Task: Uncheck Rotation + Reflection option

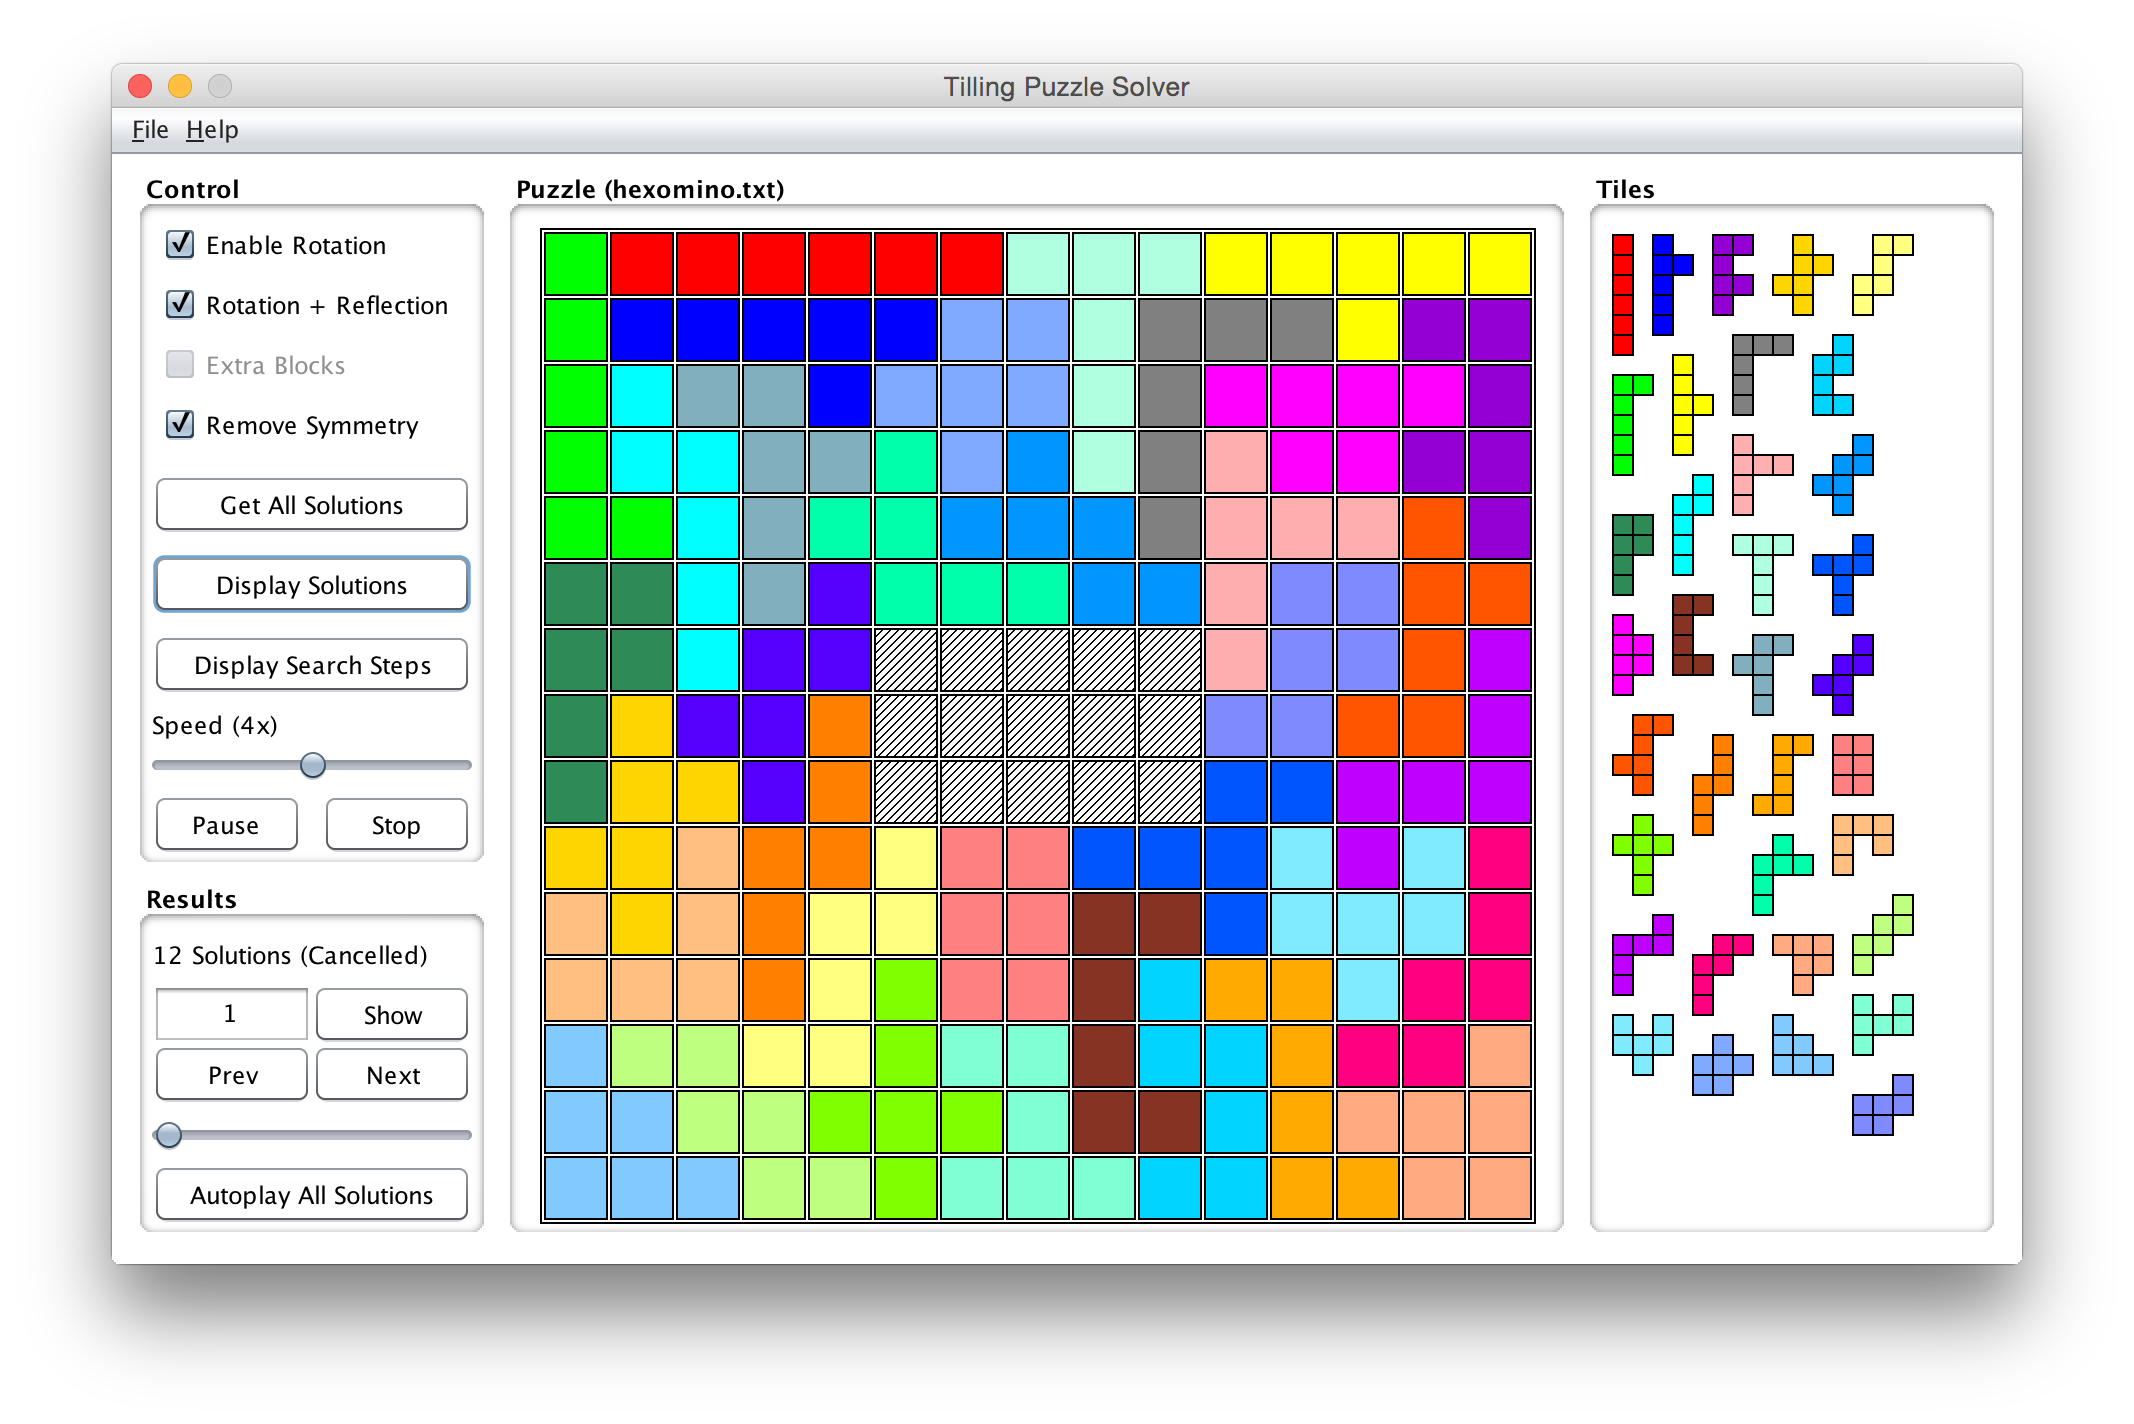Action: coord(180,304)
